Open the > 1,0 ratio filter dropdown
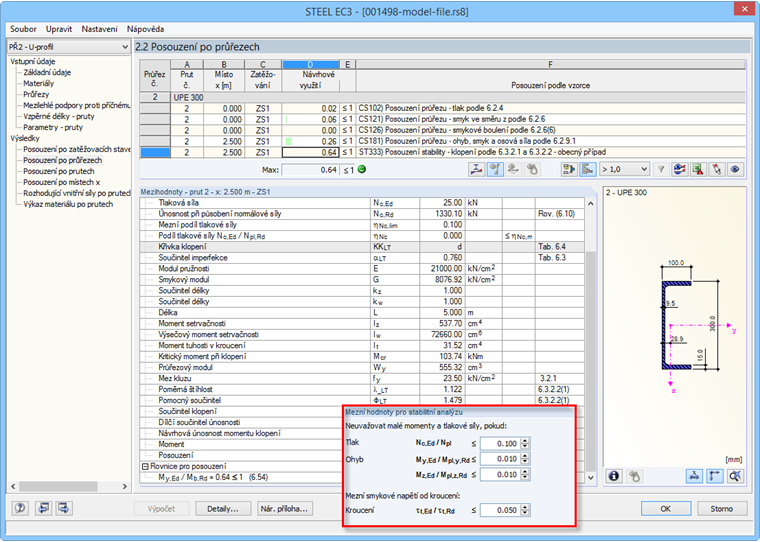 tap(624, 169)
